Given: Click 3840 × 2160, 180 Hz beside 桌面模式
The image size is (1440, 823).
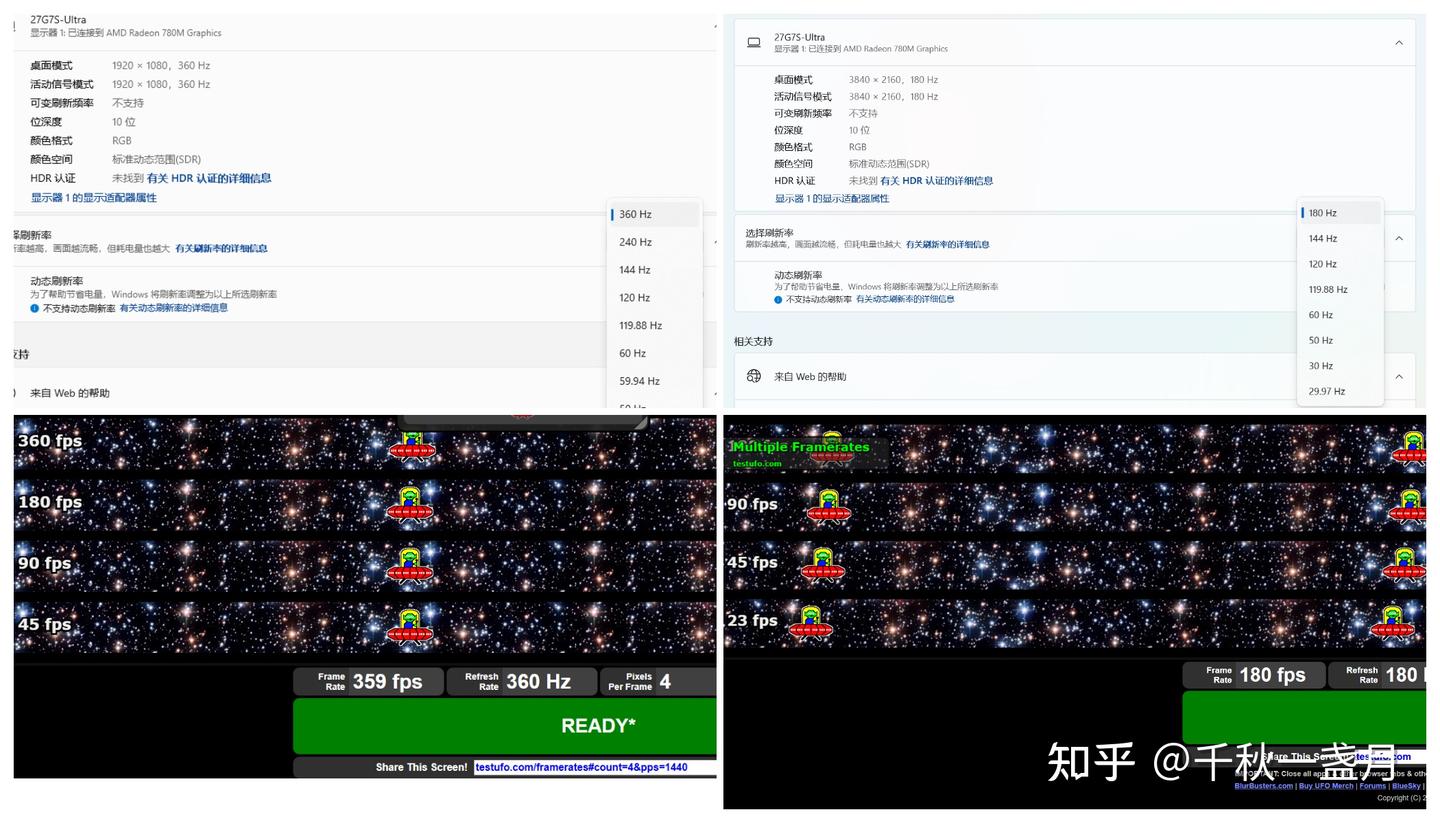Looking at the screenshot, I should (x=893, y=80).
